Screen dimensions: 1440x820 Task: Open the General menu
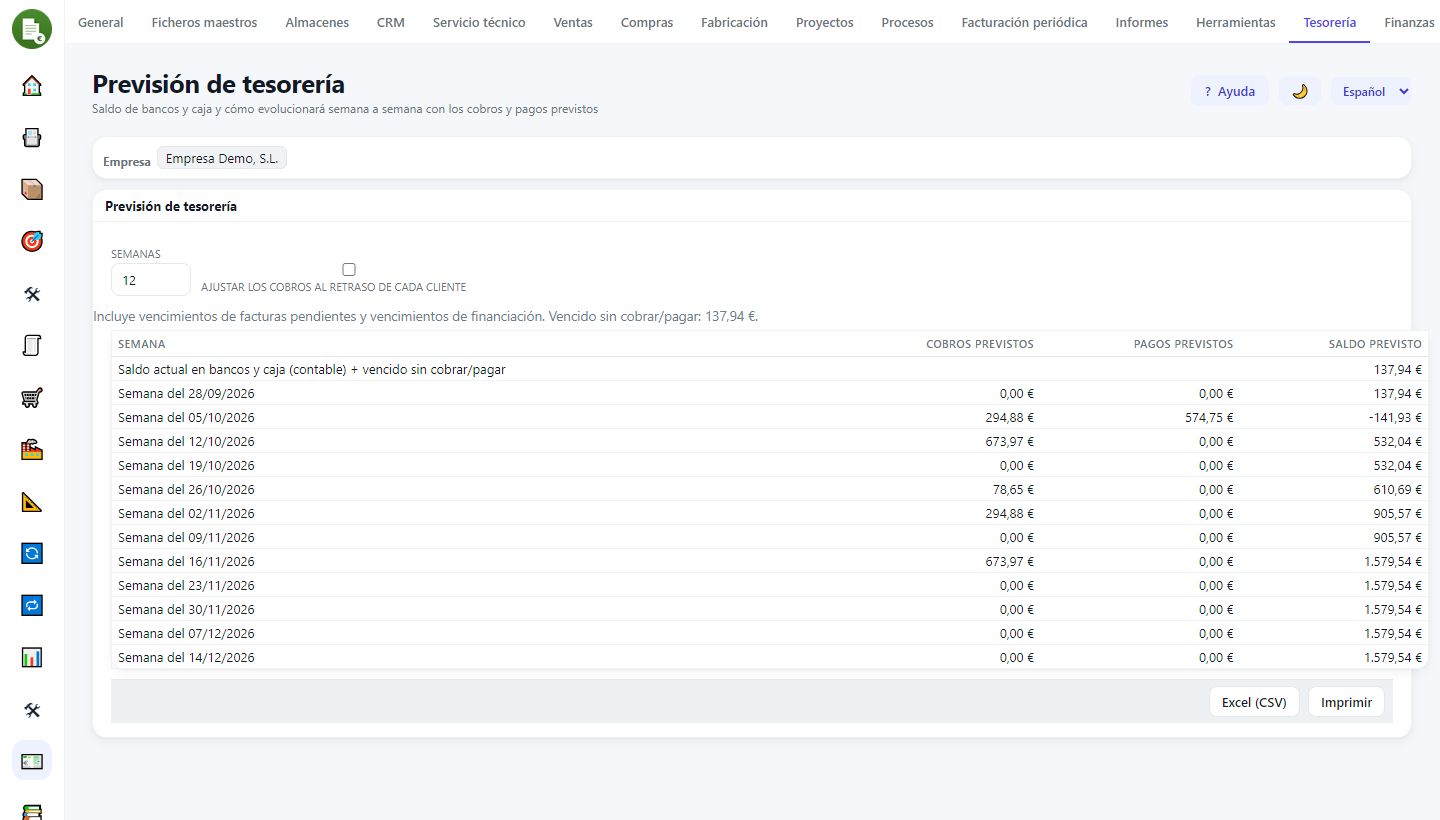101,22
